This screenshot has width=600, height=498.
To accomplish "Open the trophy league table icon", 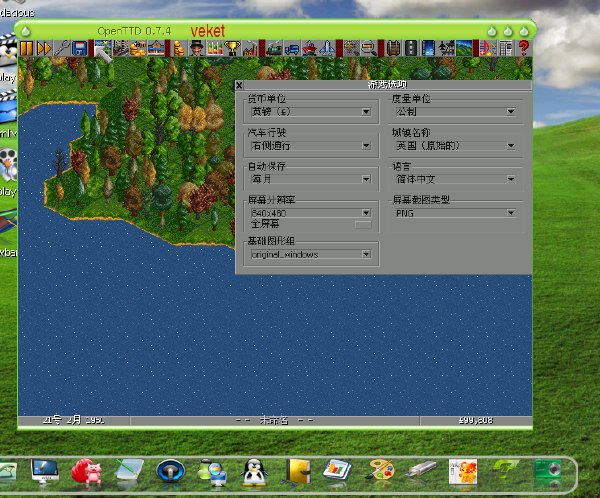I will coord(232,49).
